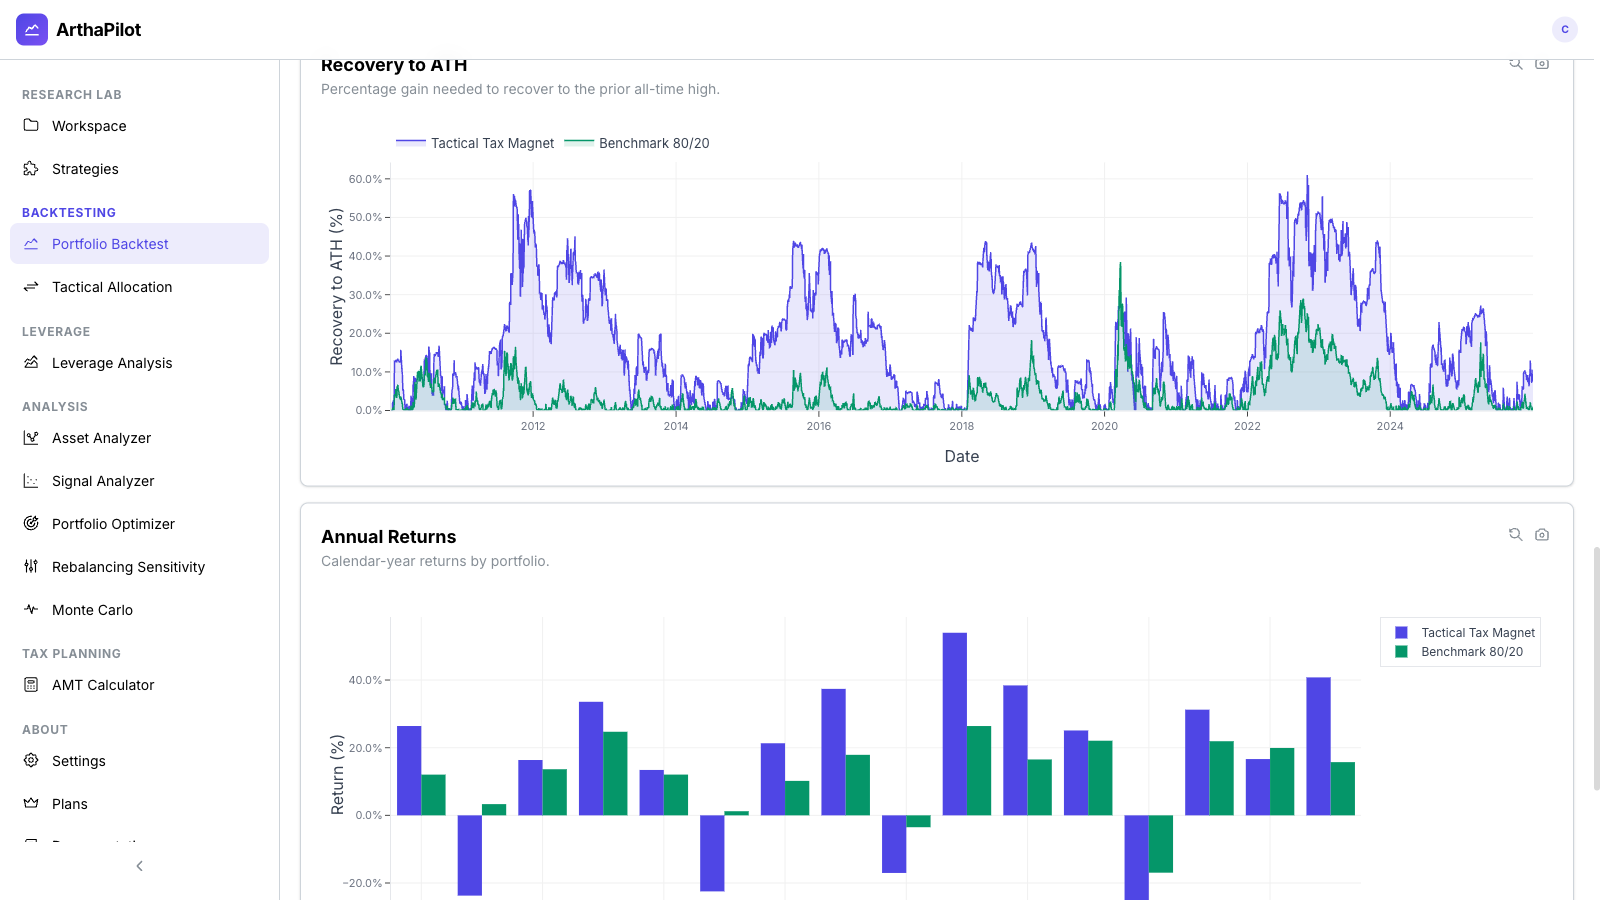This screenshot has width=1600, height=900.
Task: Click the Portfolio Optimizer target icon
Action: (31, 524)
